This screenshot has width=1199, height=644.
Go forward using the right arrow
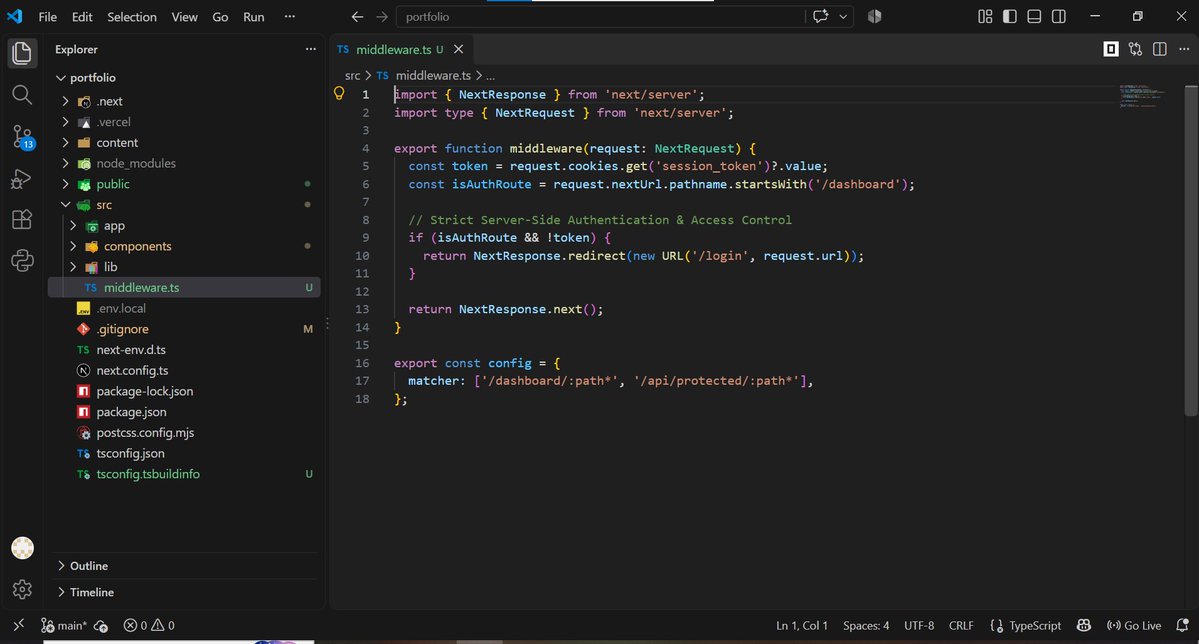(382, 17)
